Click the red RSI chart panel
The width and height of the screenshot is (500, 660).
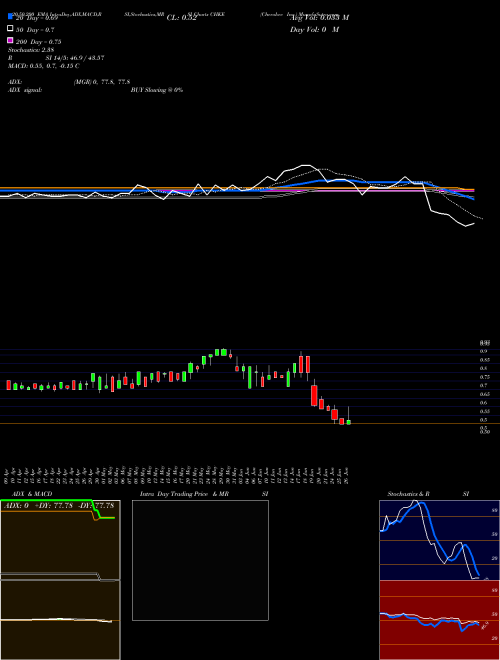[x=439, y=620]
